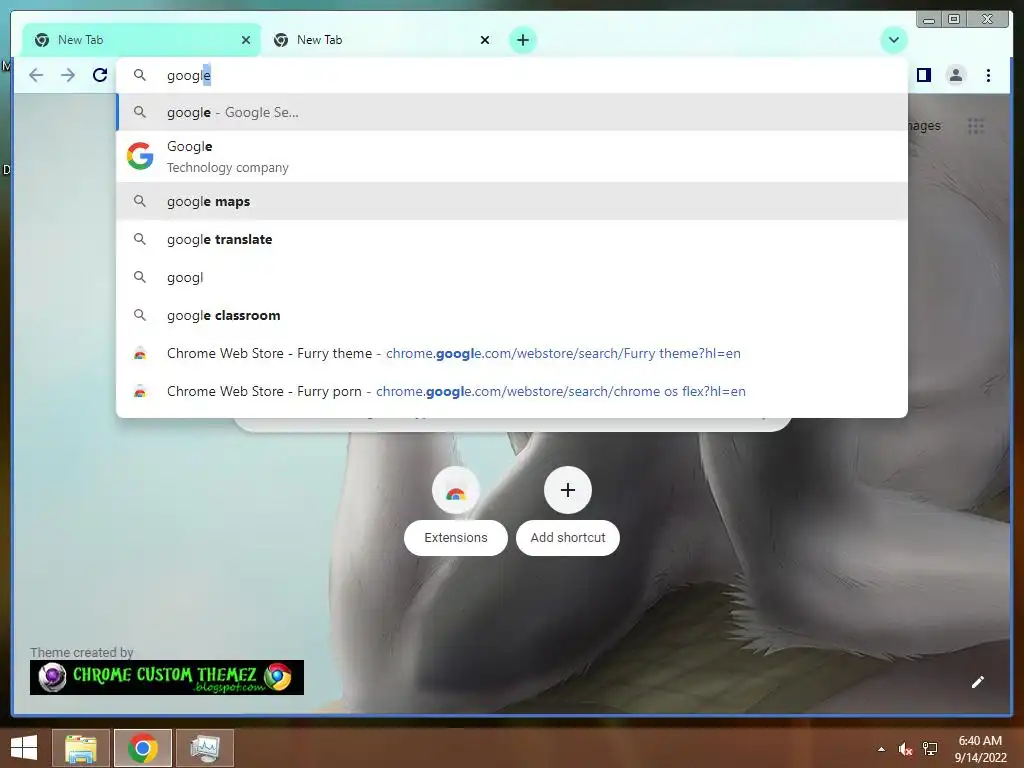
Task: Open the Chrome three-dot menu
Action: [x=988, y=75]
